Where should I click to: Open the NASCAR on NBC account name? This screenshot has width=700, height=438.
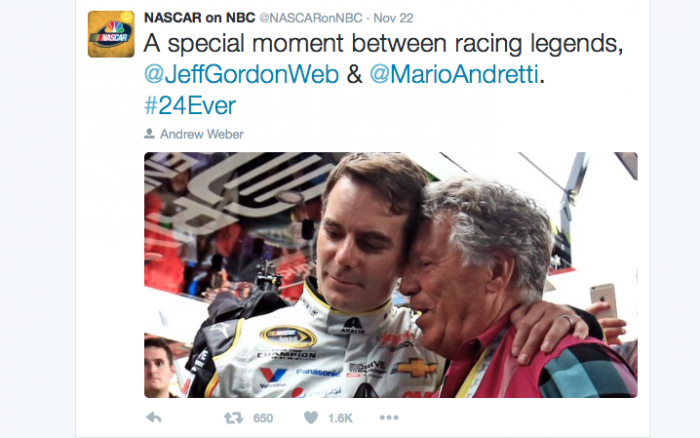200,18
